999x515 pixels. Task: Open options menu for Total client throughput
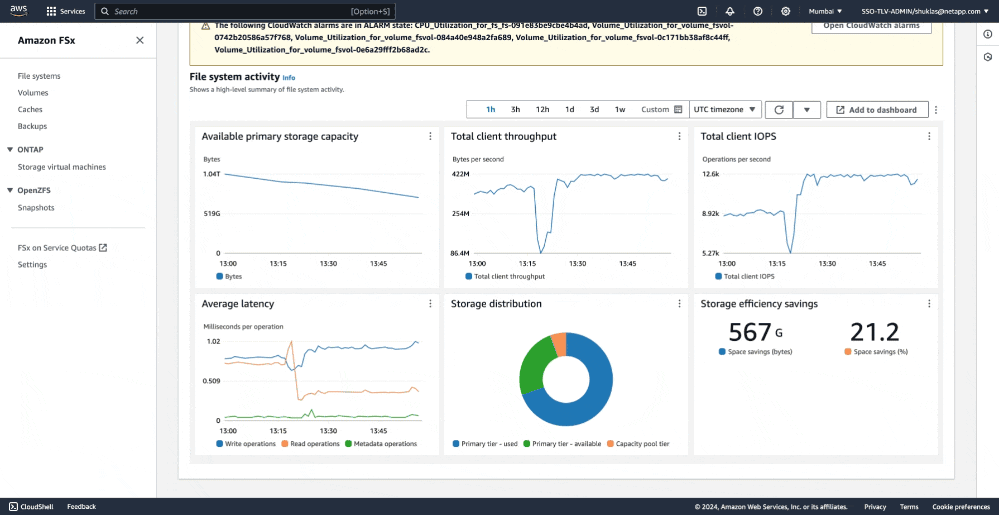coord(680,136)
